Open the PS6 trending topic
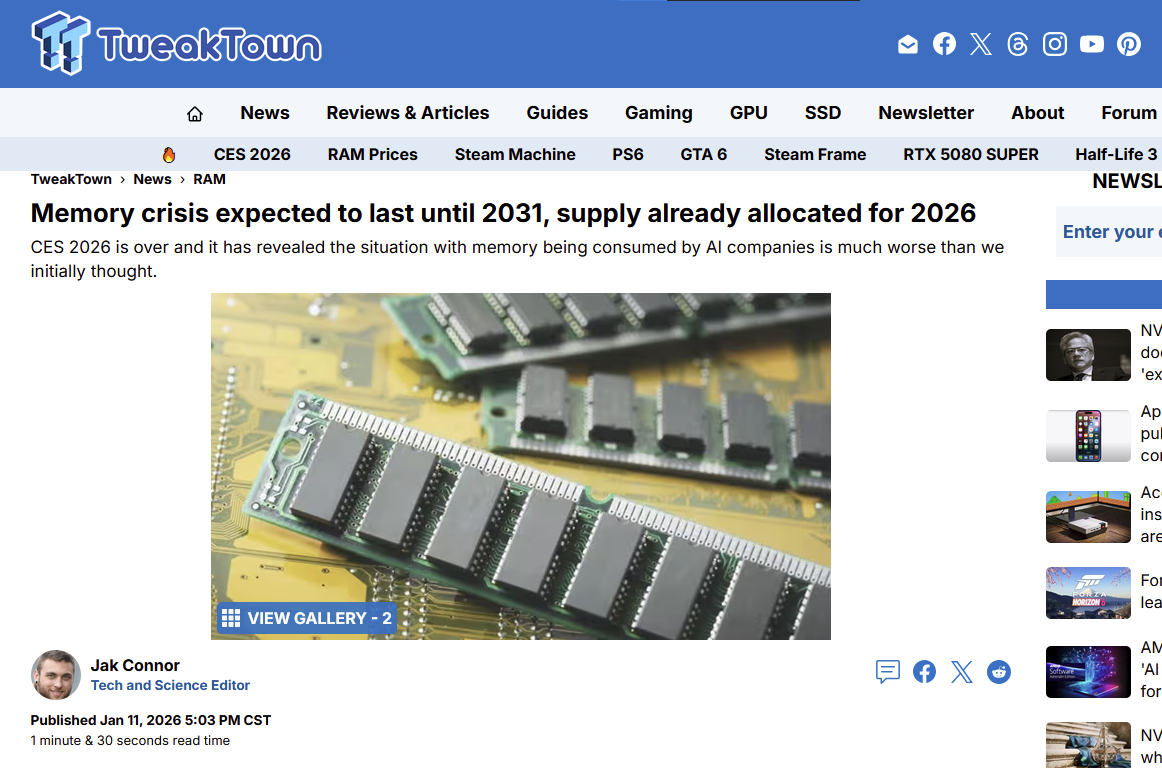The width and height of the screenshot is (1162, 768). tap(628, 154)
